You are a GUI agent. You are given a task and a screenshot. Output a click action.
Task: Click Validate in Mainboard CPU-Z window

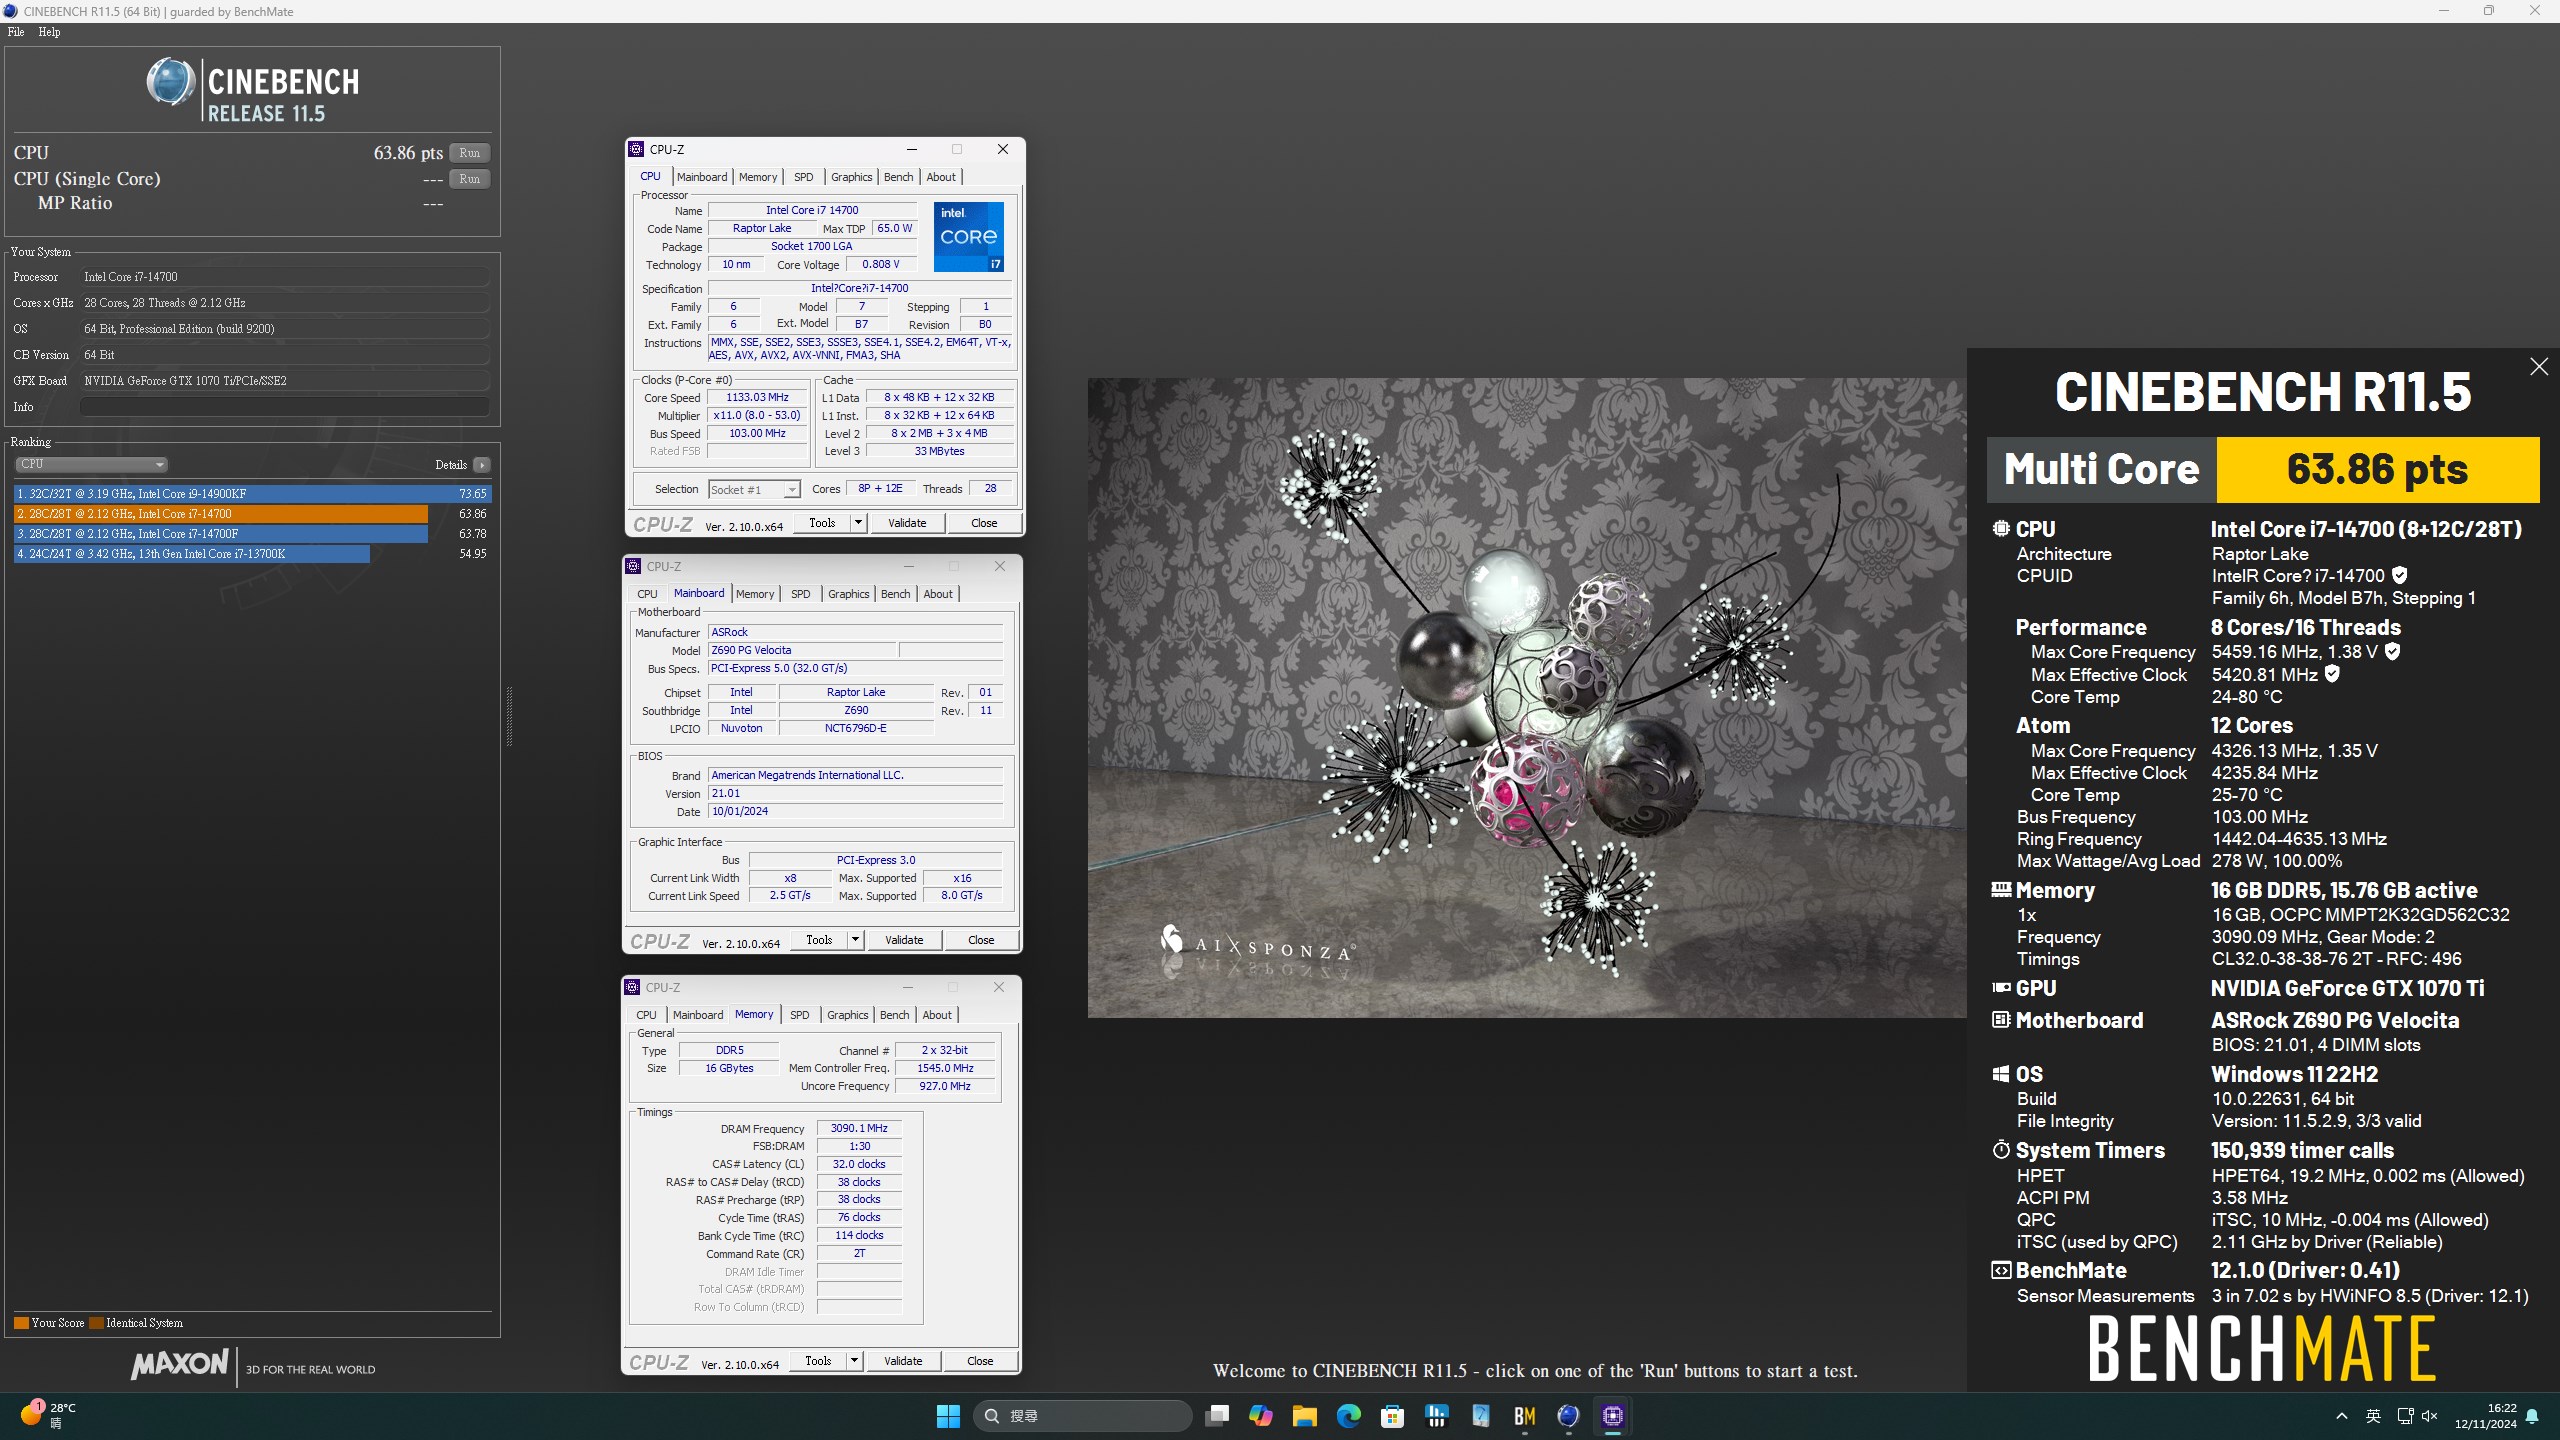click(x=904, y=940)
